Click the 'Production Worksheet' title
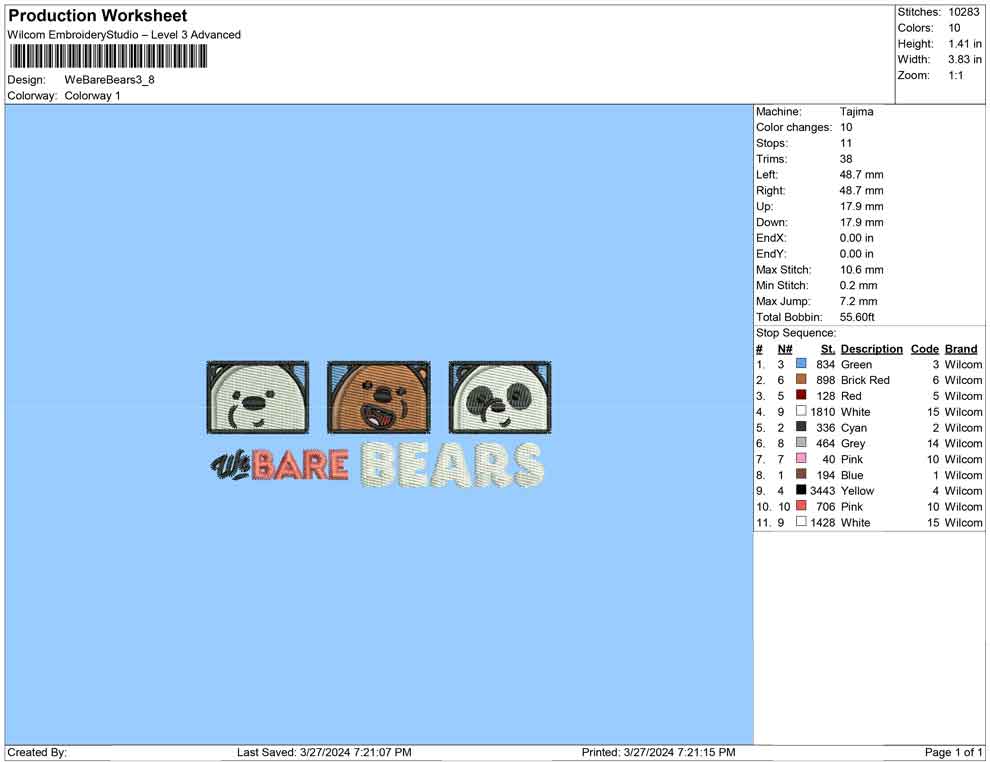This screenshot has width=990, height=762. point(98,16)
